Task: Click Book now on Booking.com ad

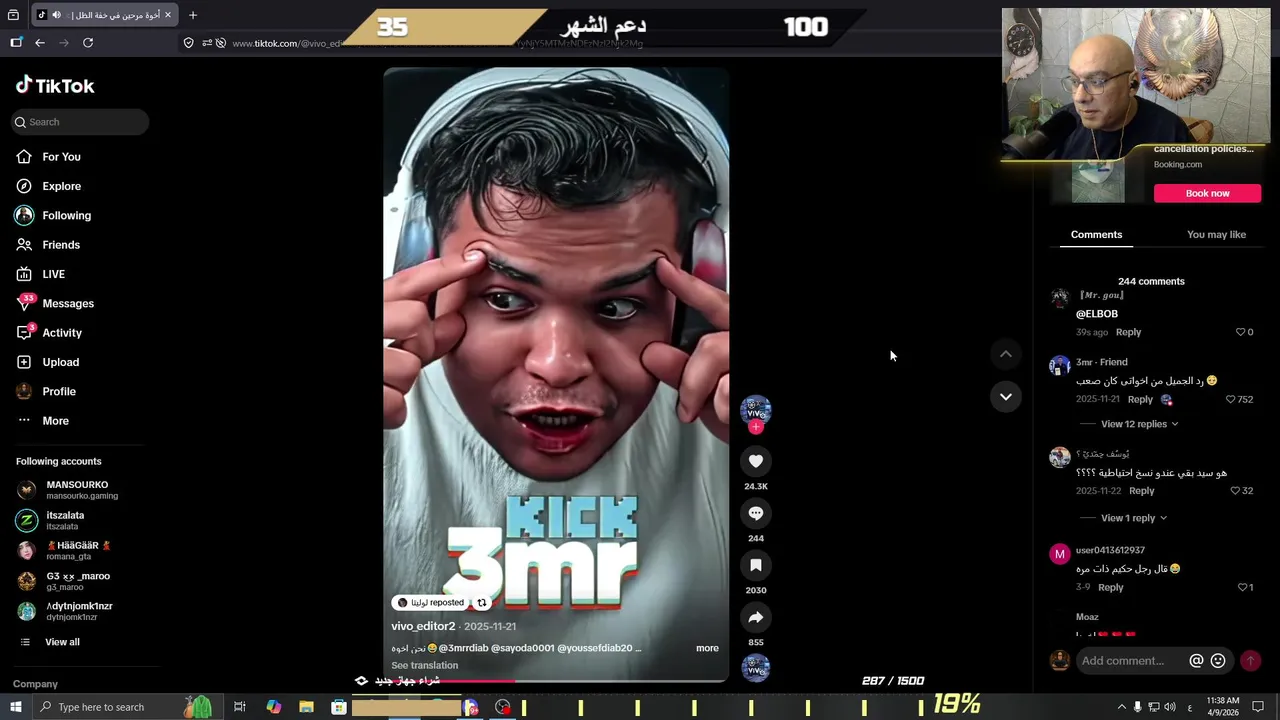Action: pyautogui.click(x=1207, y=193)
